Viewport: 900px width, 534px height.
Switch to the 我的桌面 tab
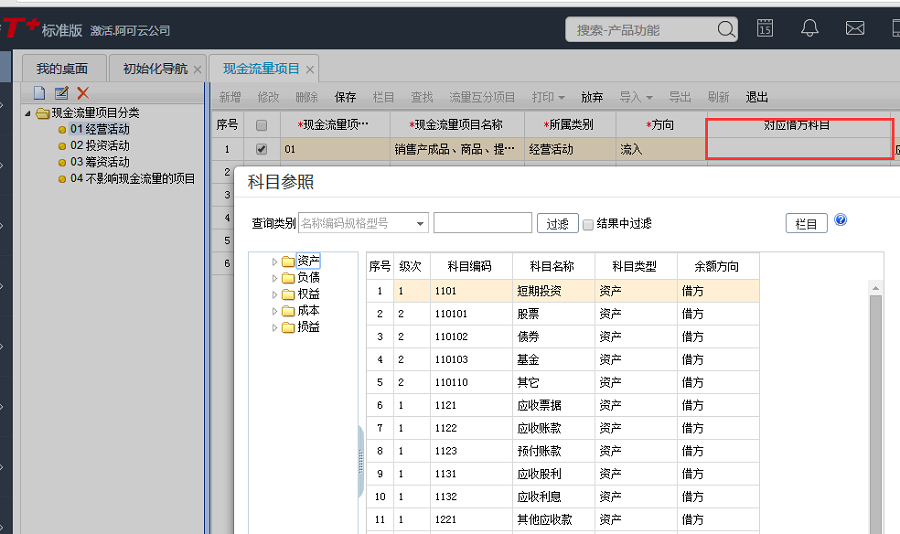pyautogui.click(x=62, y=69)
